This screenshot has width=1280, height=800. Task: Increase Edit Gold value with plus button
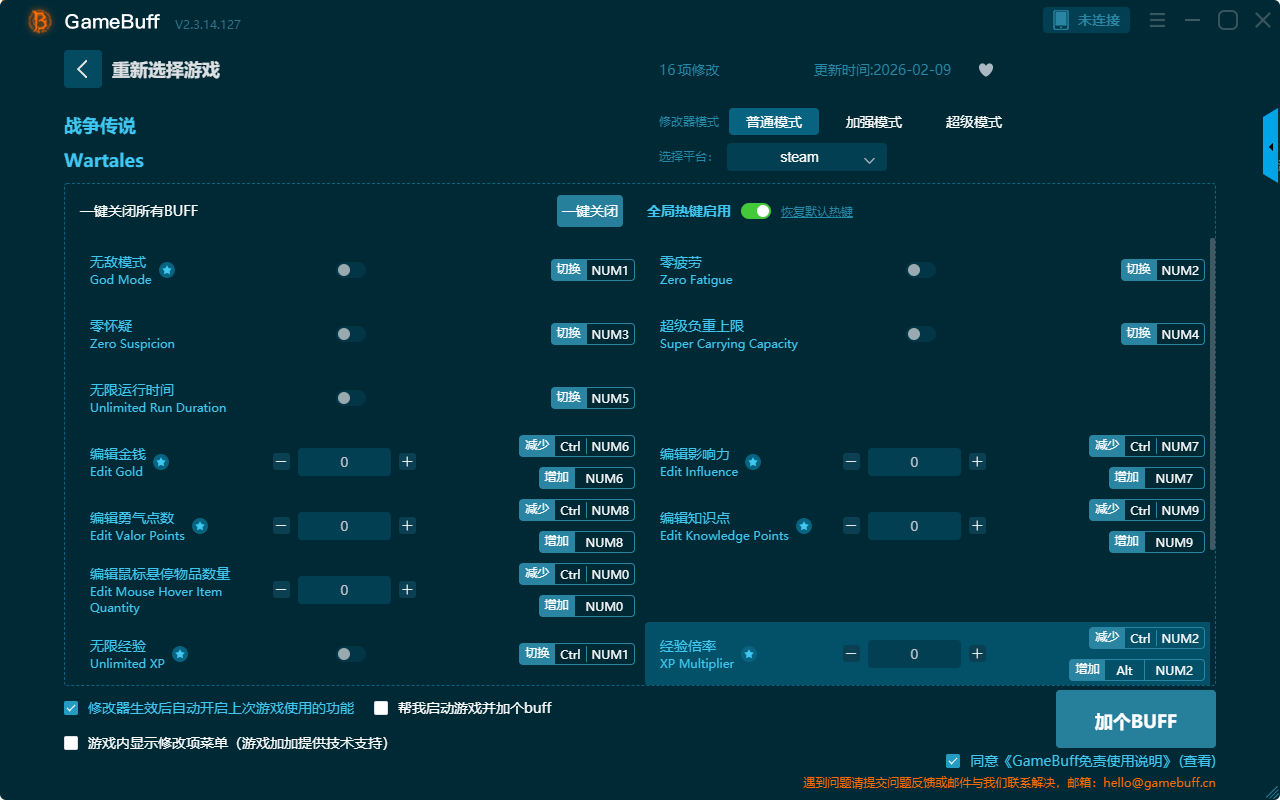[x=407, y=462]
